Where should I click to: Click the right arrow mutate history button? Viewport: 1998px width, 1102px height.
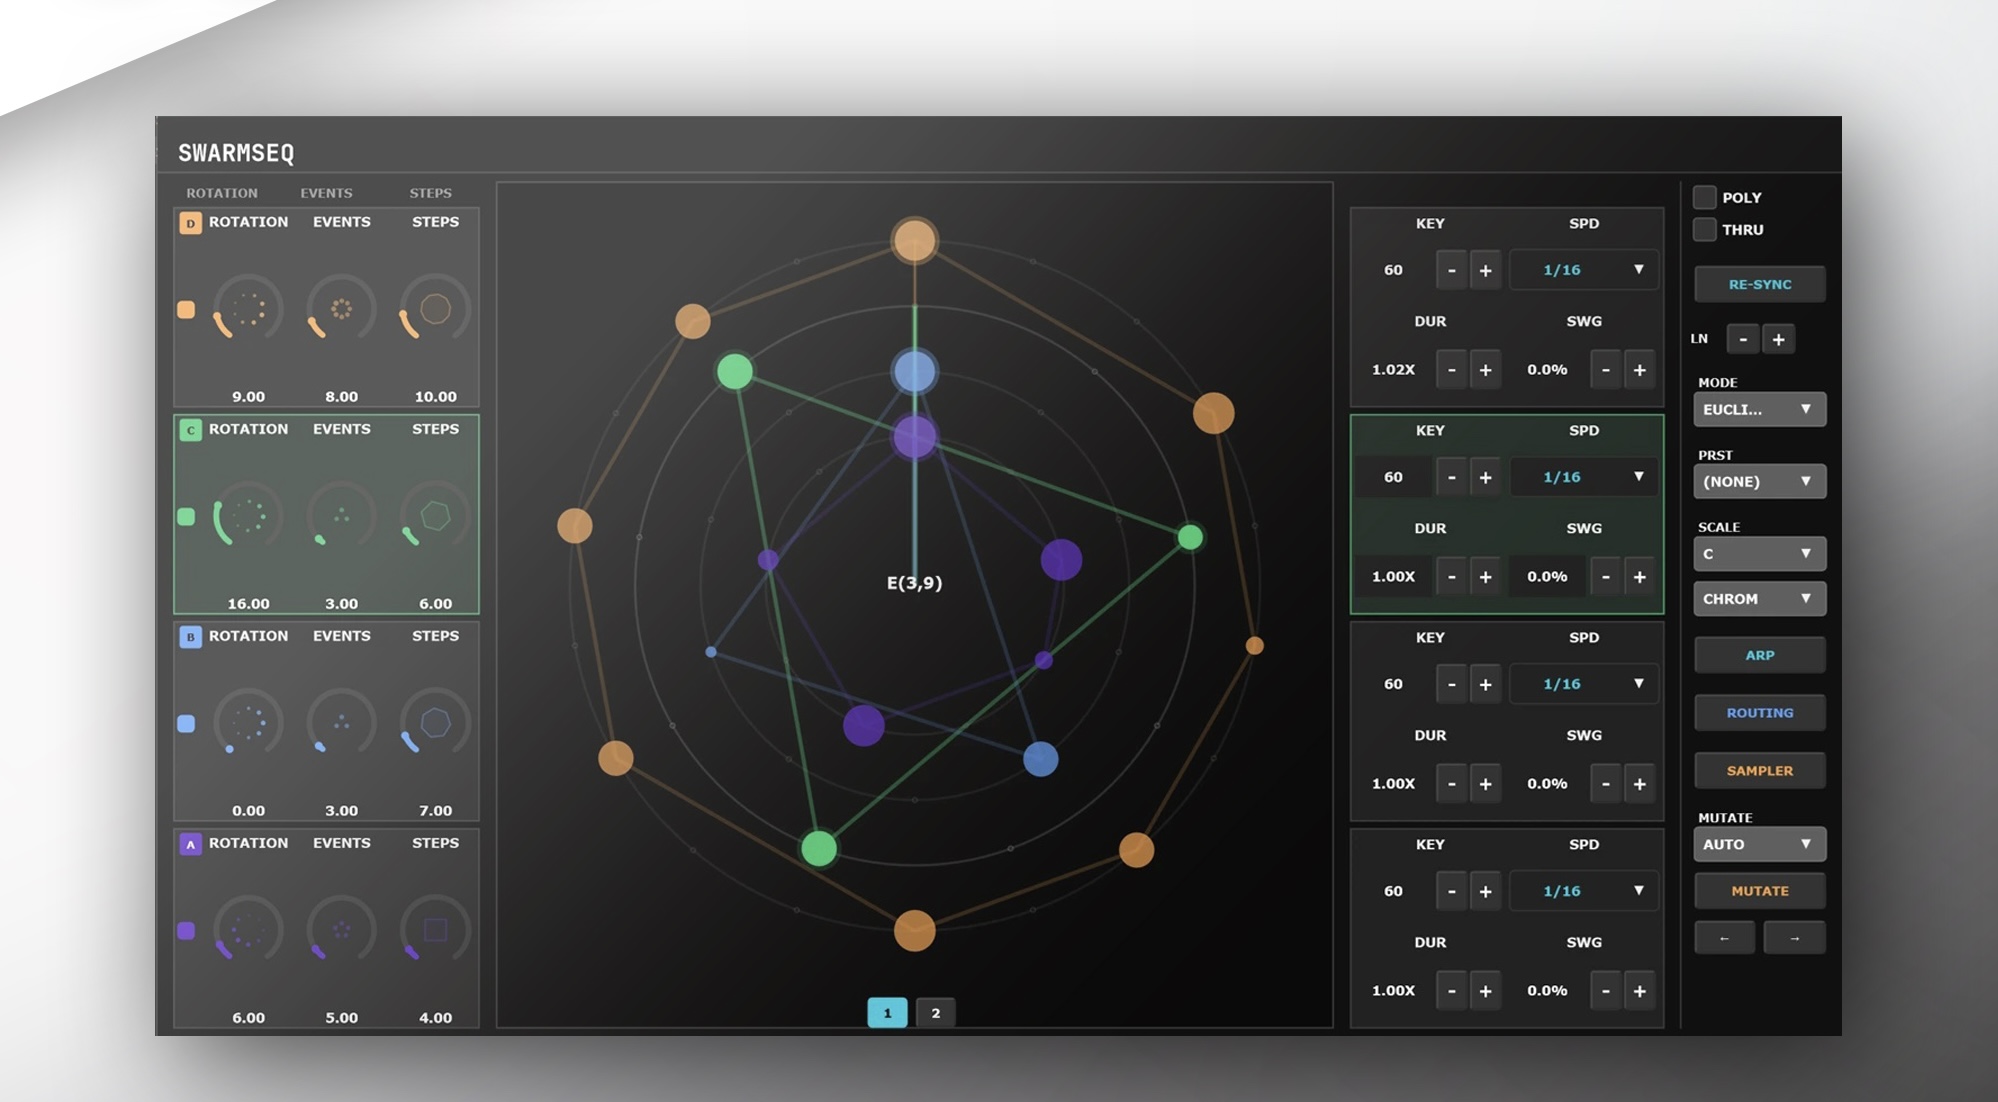pyautogui.click(x=1794, y=938)
